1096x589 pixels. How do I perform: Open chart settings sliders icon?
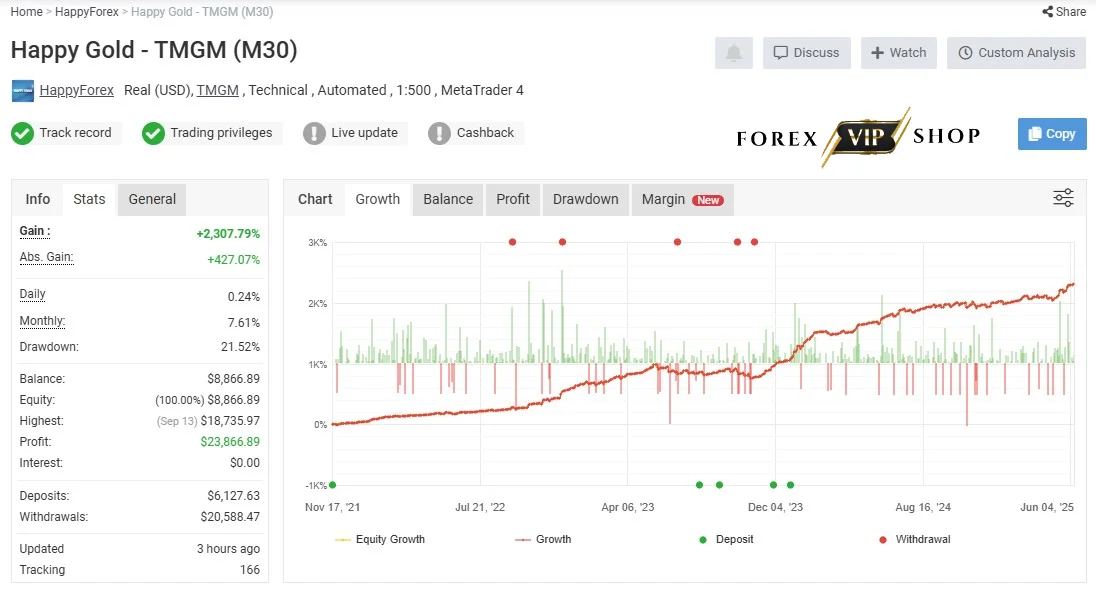point(1063,198)
